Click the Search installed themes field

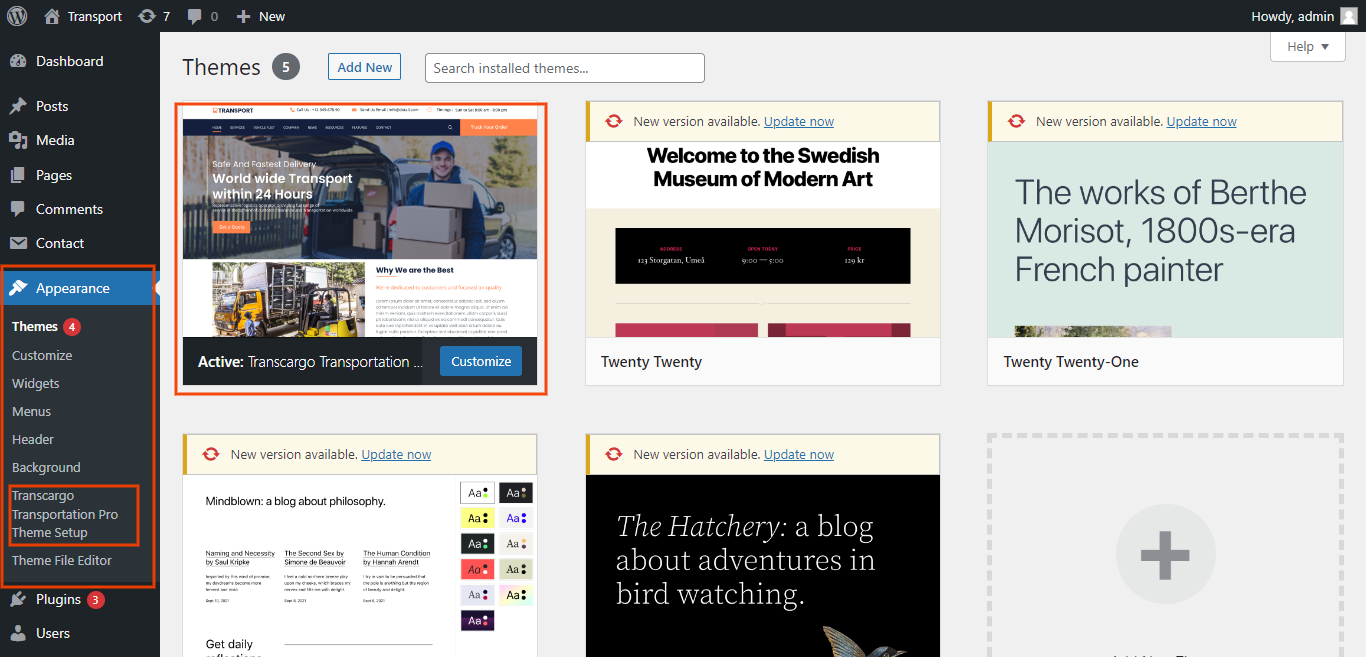click(564, 68)
